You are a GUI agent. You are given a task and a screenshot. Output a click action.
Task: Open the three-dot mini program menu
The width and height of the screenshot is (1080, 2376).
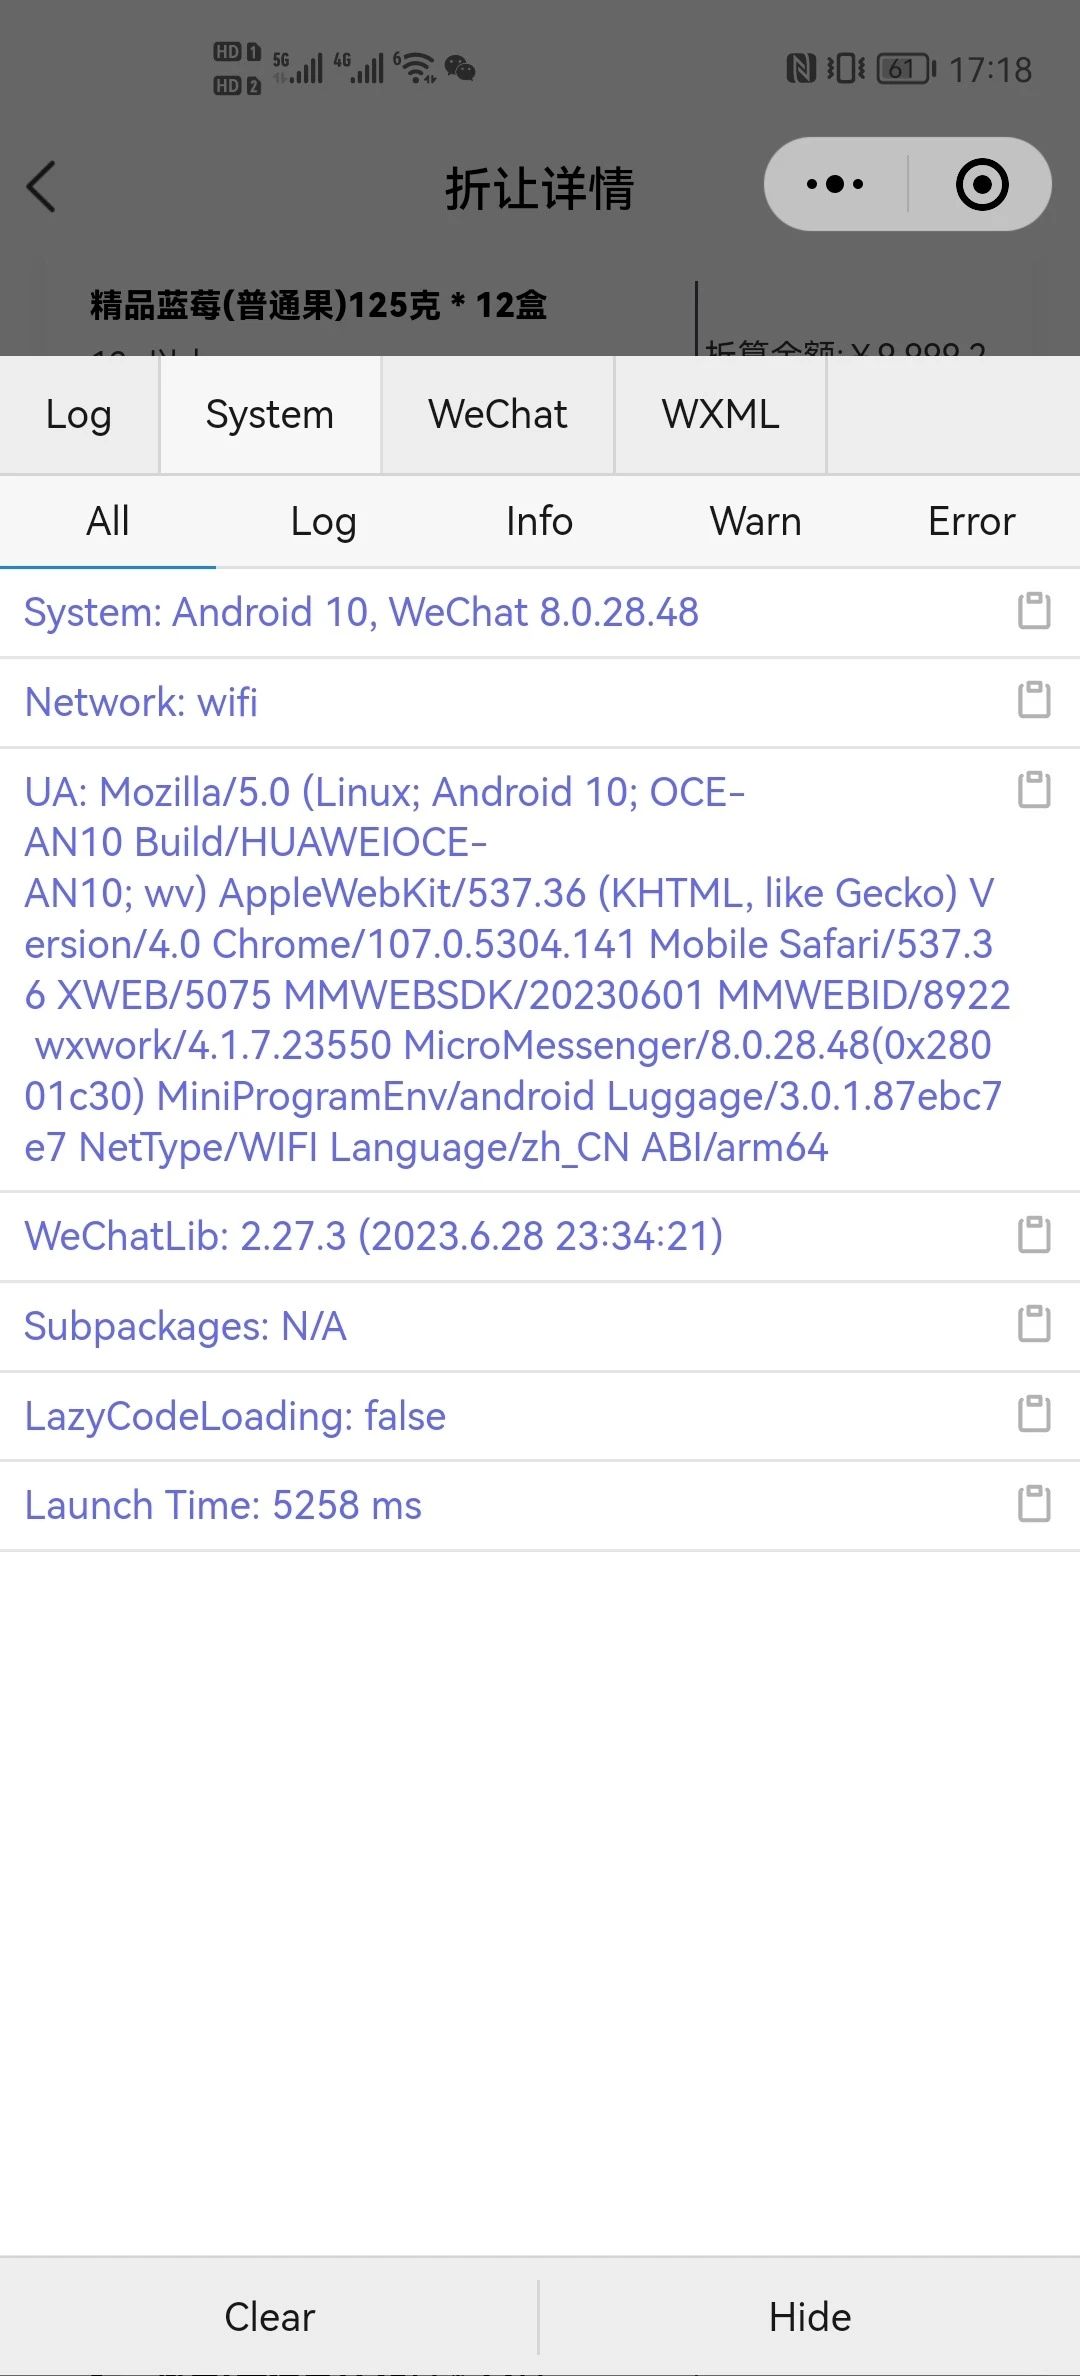835,184
